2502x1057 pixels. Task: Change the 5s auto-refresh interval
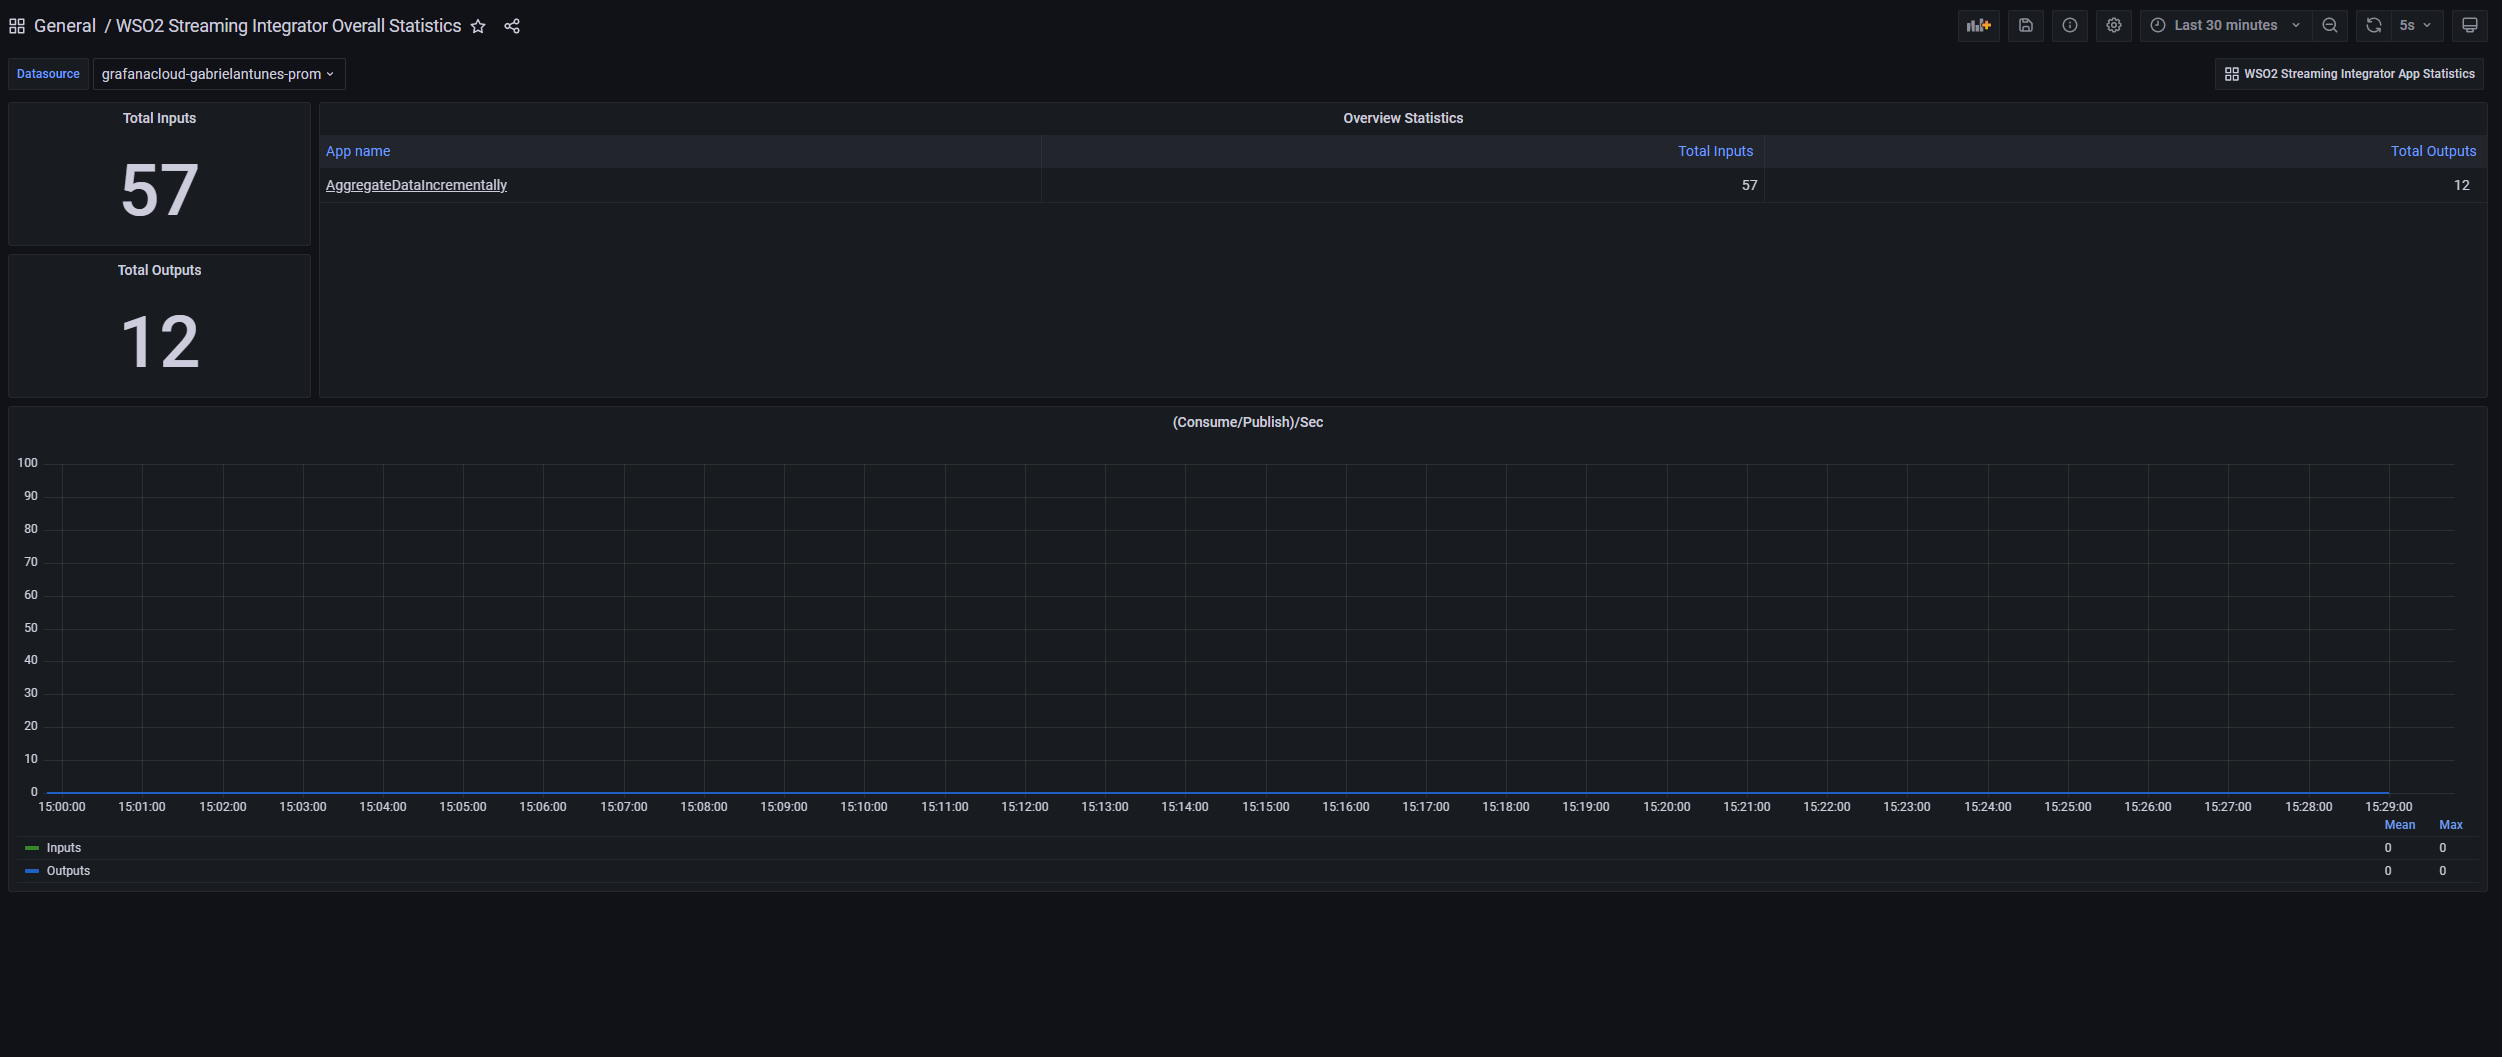click(x=2415, y=25)
